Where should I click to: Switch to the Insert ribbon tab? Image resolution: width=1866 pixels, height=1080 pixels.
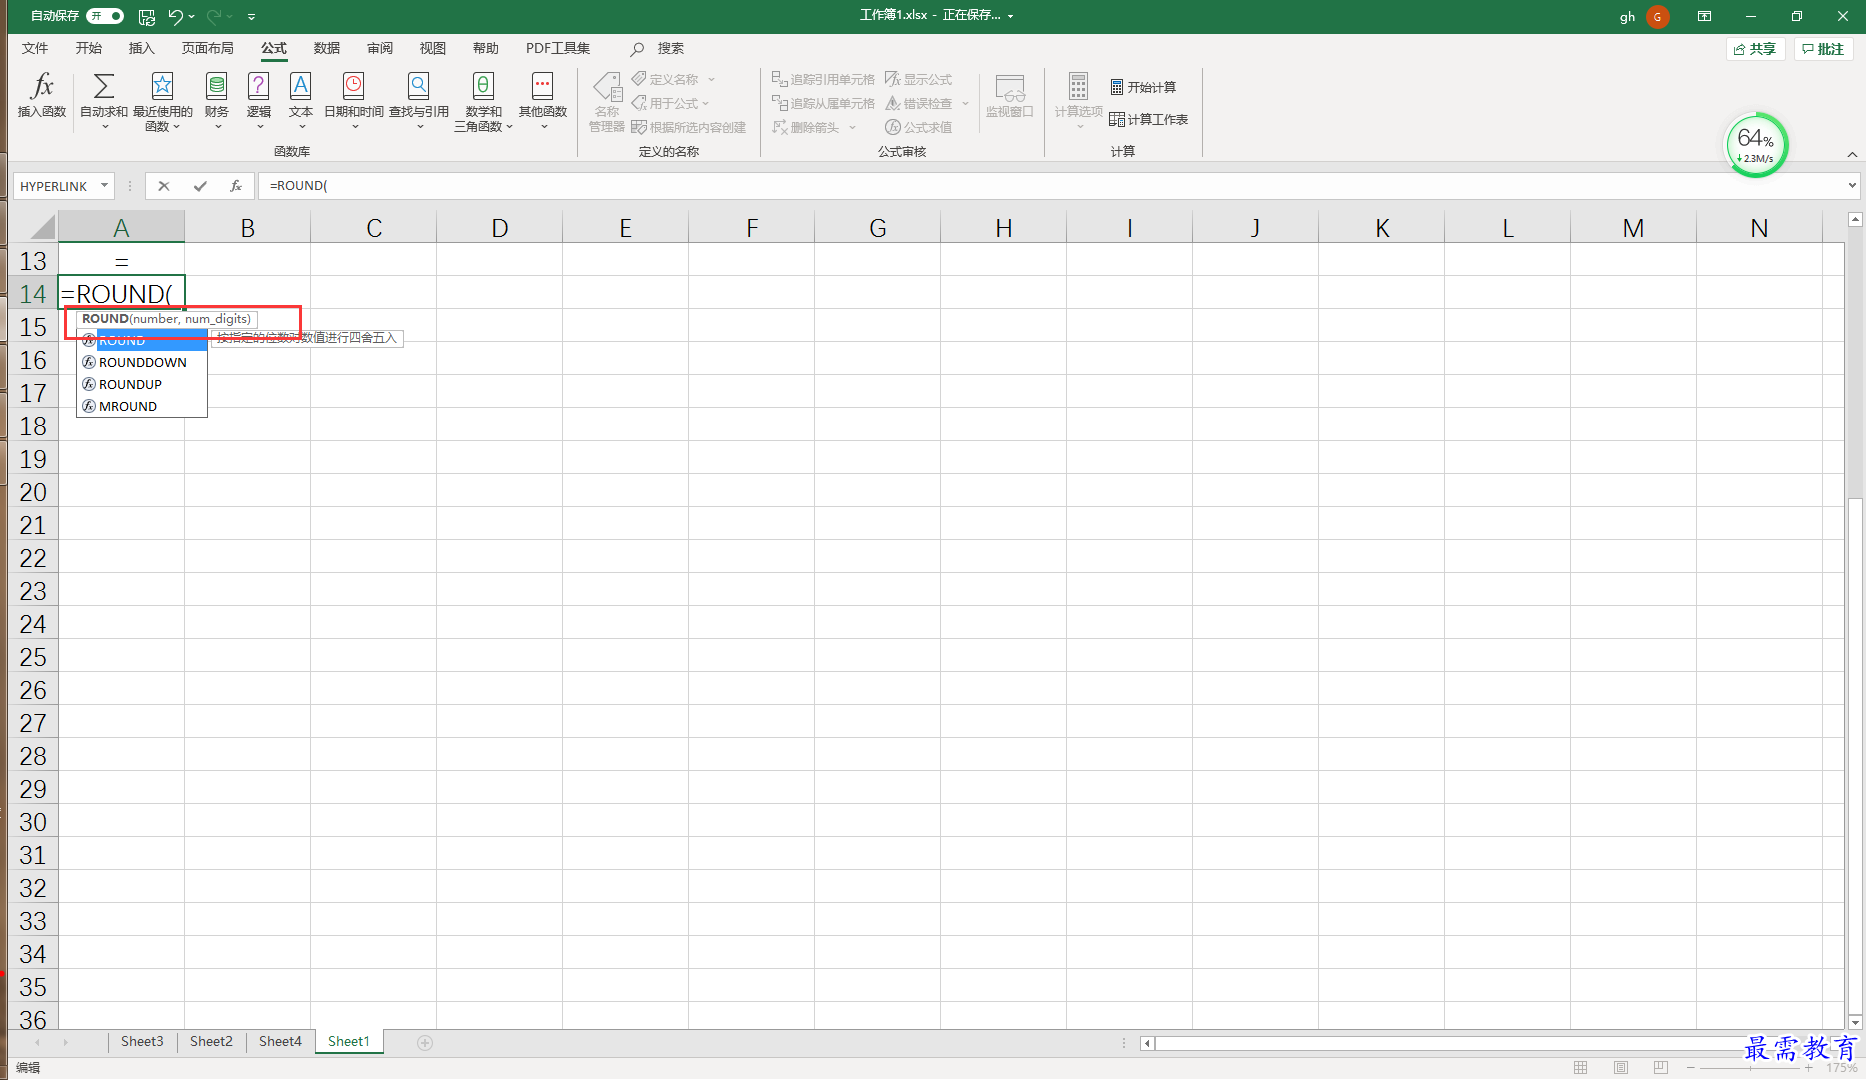point(142,48)
